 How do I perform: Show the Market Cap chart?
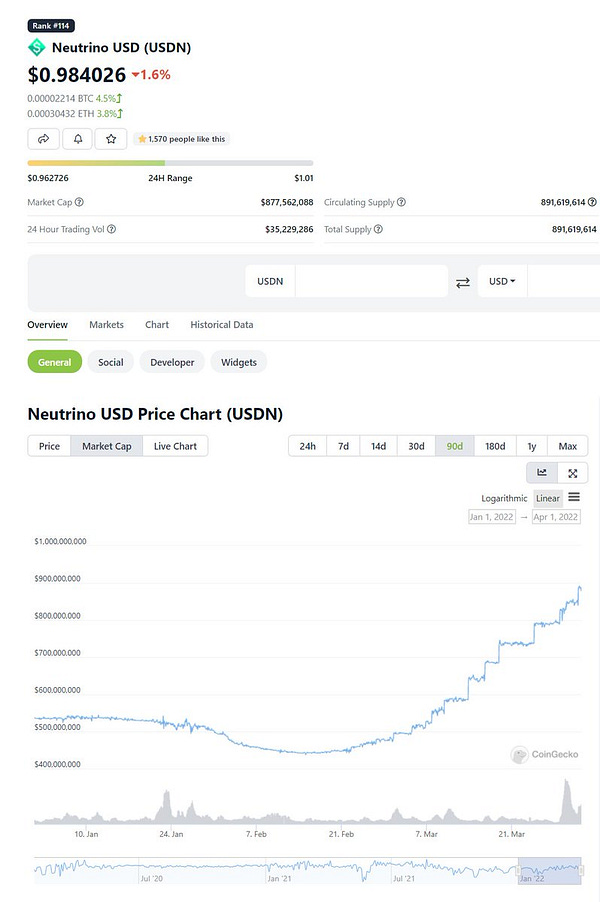point(106,446)
